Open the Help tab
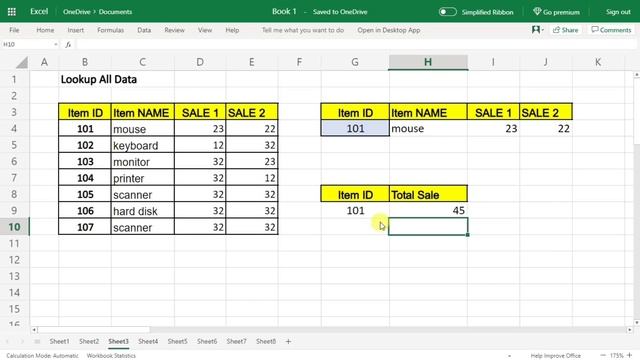Viewport: 640px width, 360px height. tap(232, 30)
